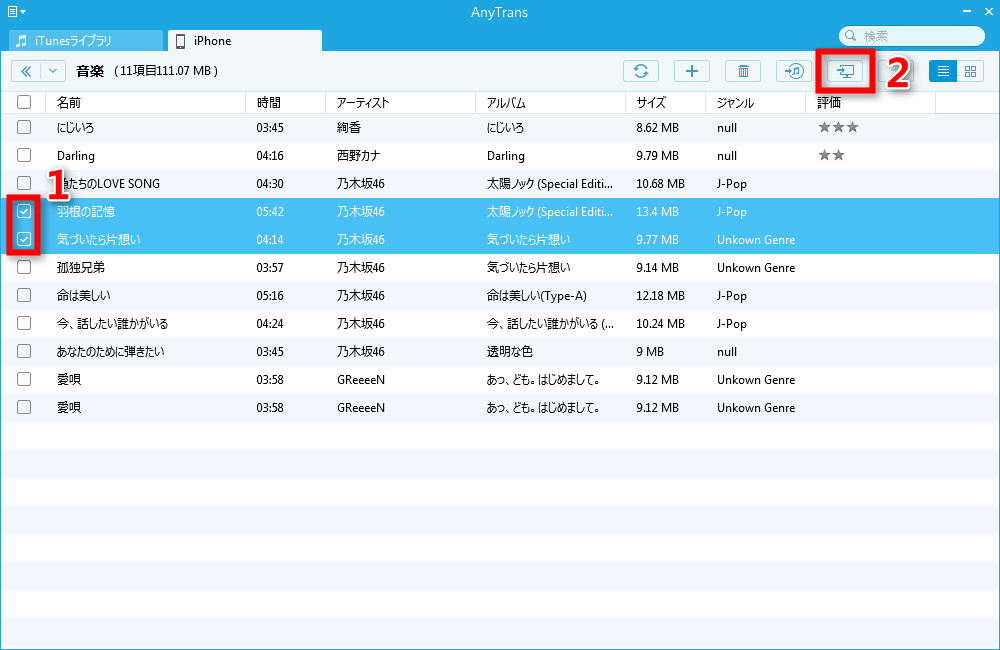This screenshot has width=1000, height=650.
Task: Click the duration 04:30
Action: (x=270, y=184)
